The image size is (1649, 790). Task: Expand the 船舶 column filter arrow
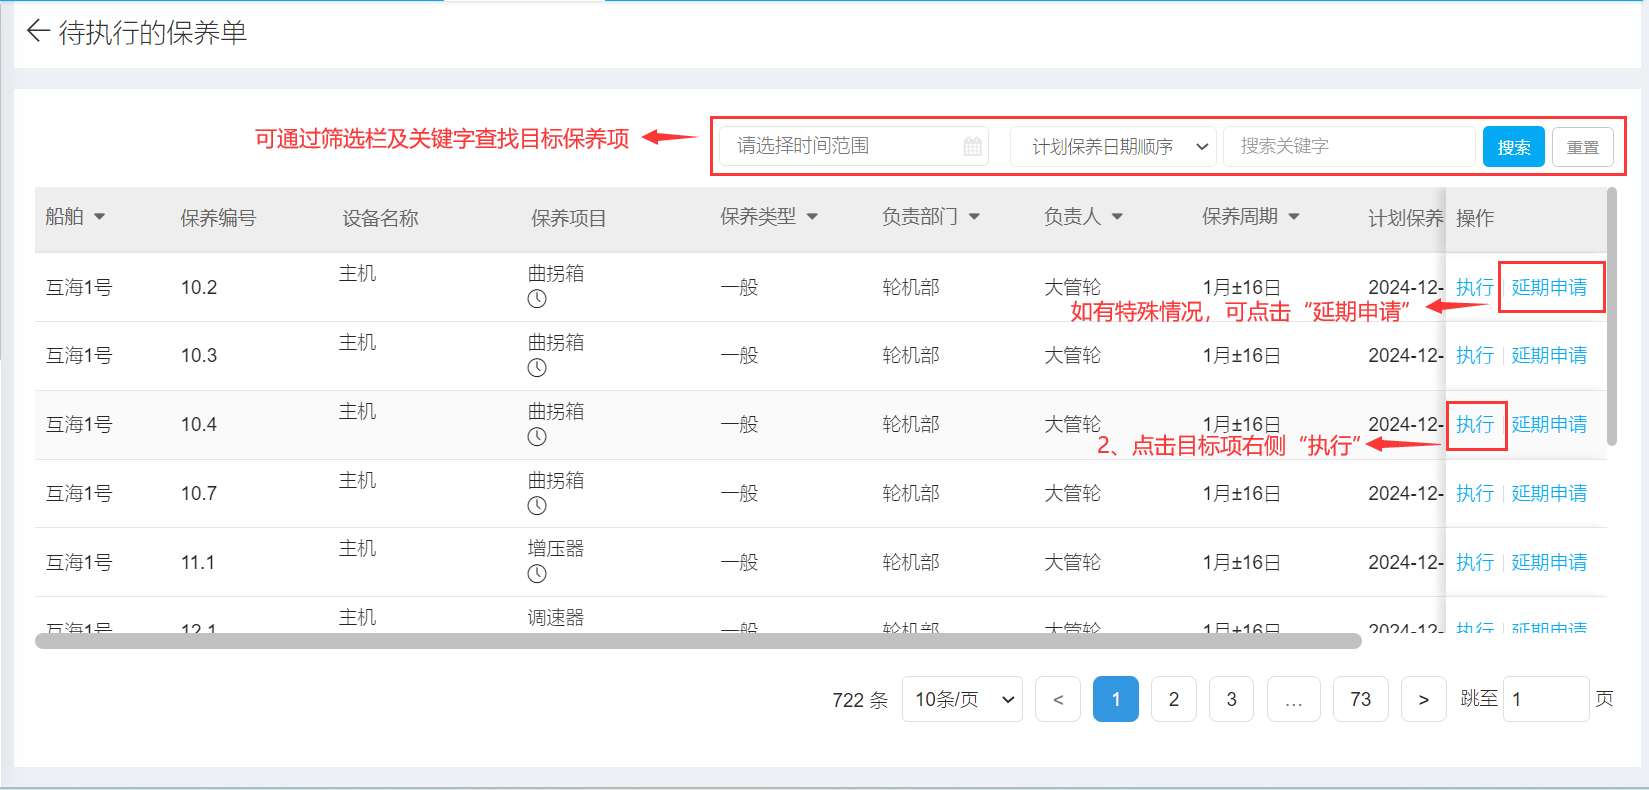(99, 217)
